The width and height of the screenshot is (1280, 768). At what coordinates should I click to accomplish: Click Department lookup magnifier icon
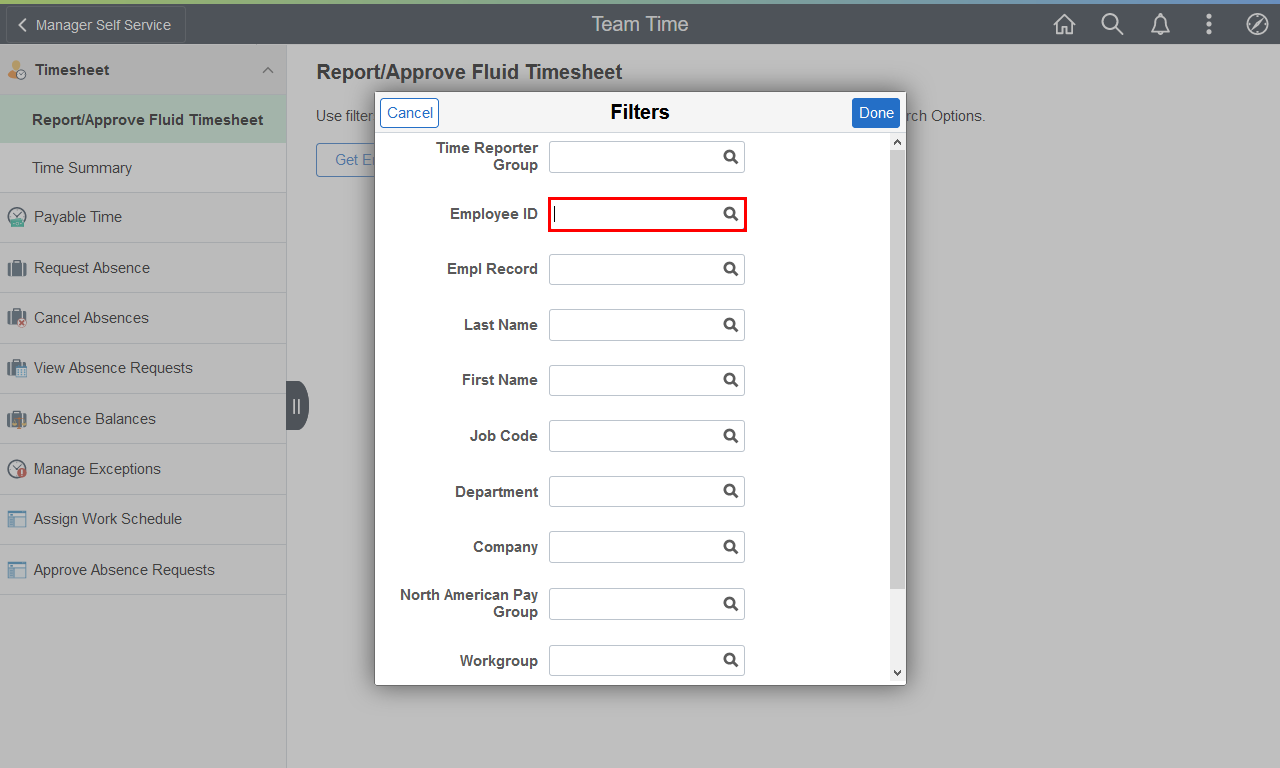[x=731, y=492]
